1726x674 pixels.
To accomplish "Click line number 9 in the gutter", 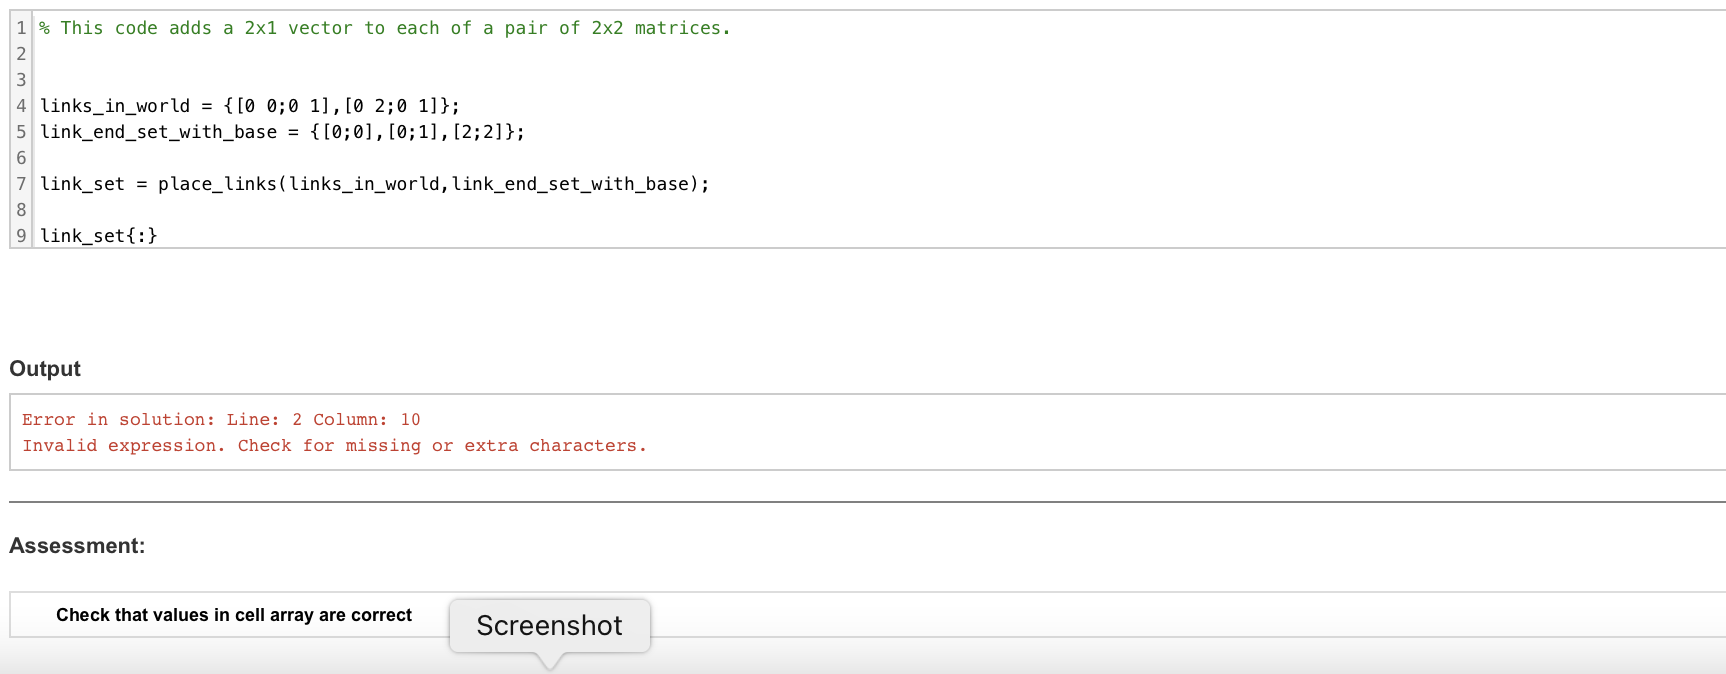I will pos(21,236).
